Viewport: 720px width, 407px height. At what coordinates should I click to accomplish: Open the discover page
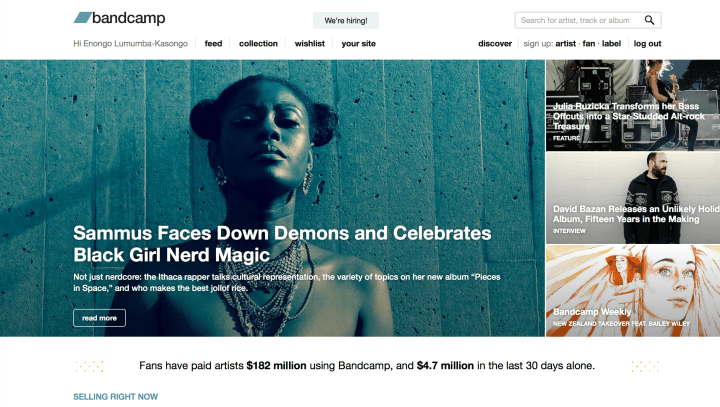tap(495, 44)
